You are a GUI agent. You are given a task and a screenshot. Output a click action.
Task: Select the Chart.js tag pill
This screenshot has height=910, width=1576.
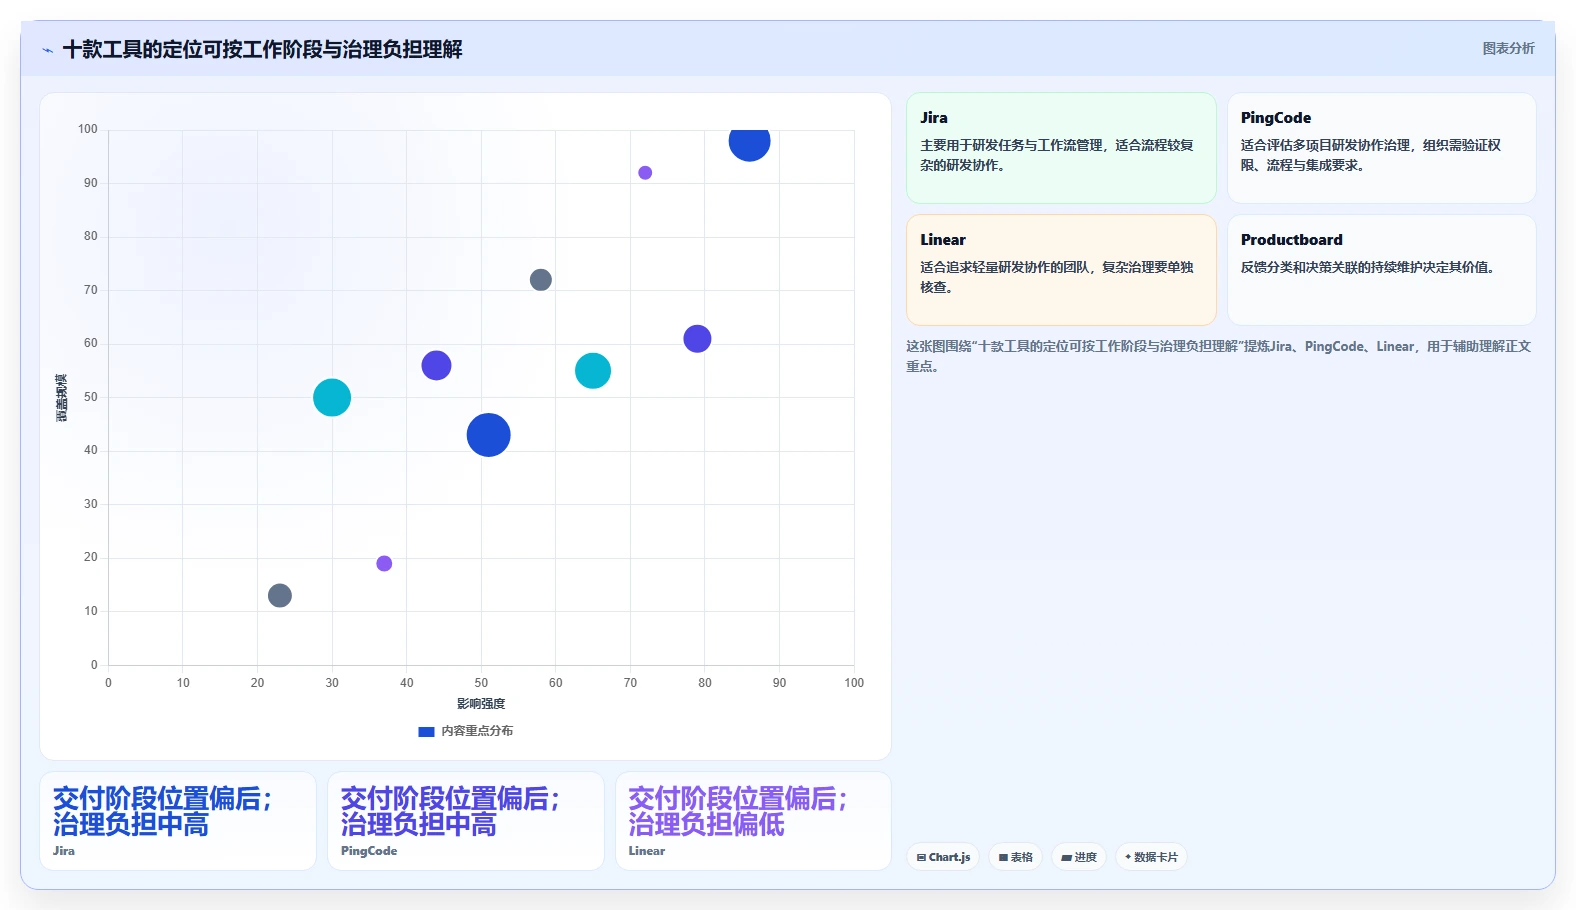943,857
